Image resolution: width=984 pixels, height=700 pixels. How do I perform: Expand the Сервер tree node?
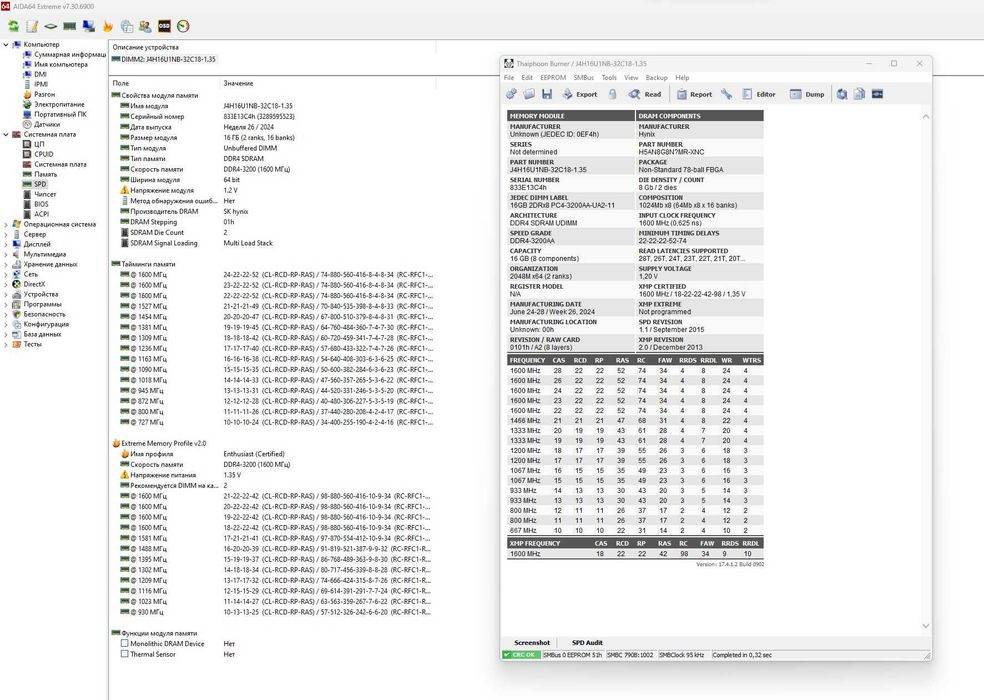[x=6, y=234]
